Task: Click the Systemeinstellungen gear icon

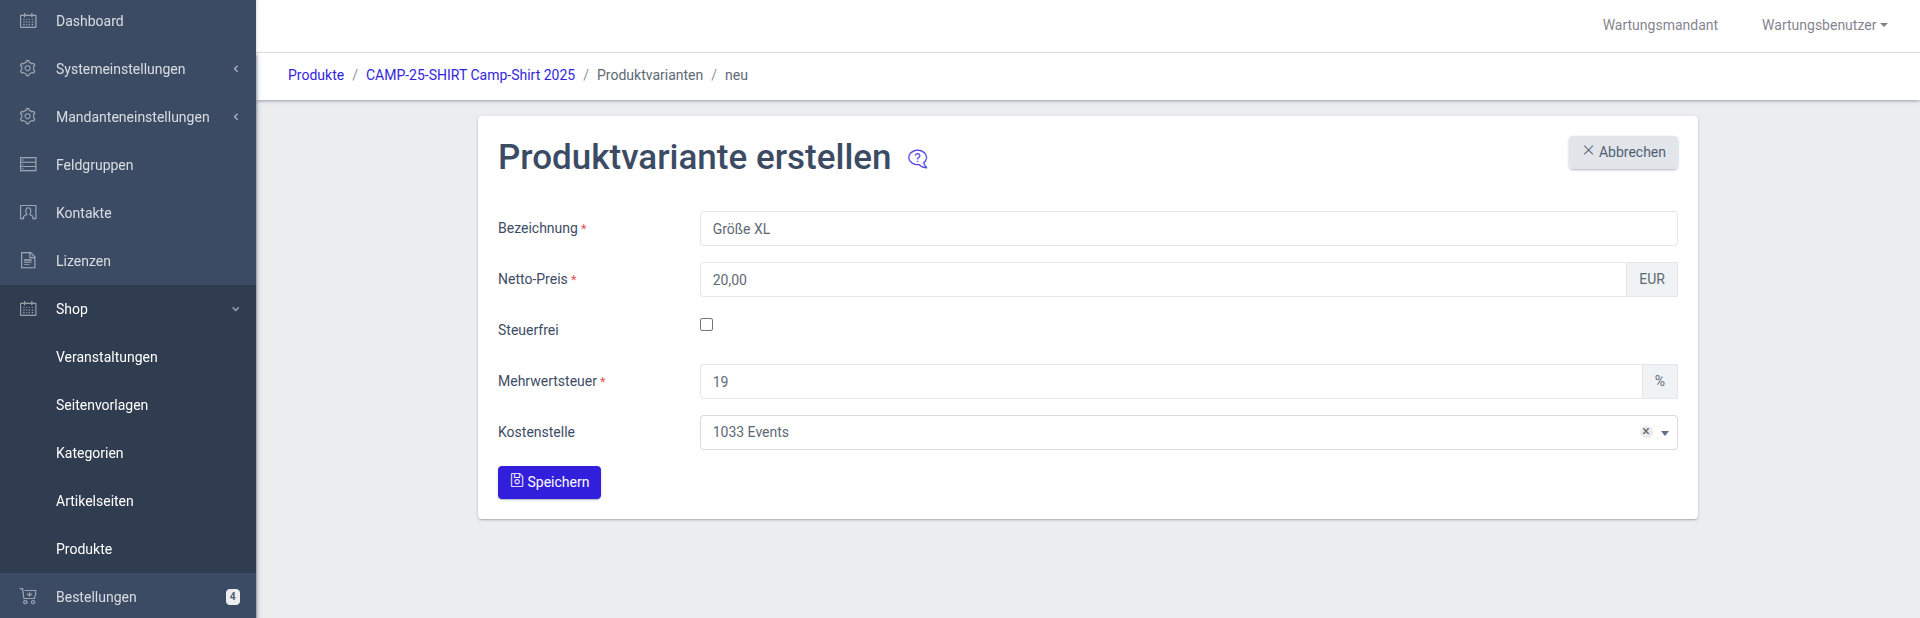Action: 28,69
